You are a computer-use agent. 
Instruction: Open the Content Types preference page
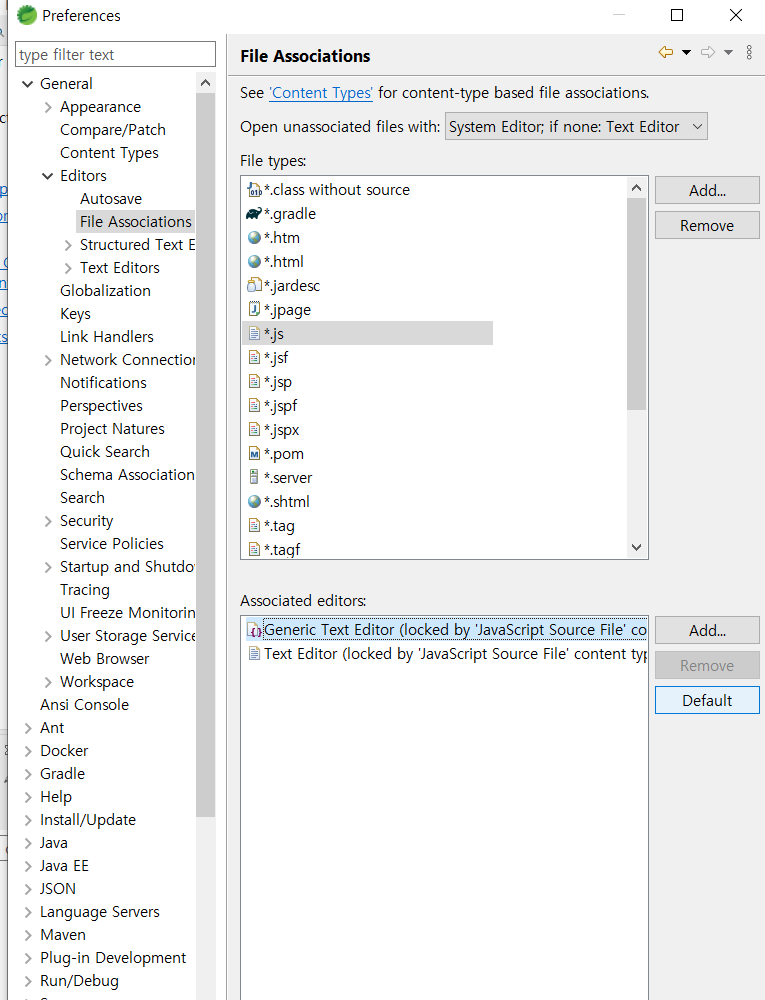109,153
